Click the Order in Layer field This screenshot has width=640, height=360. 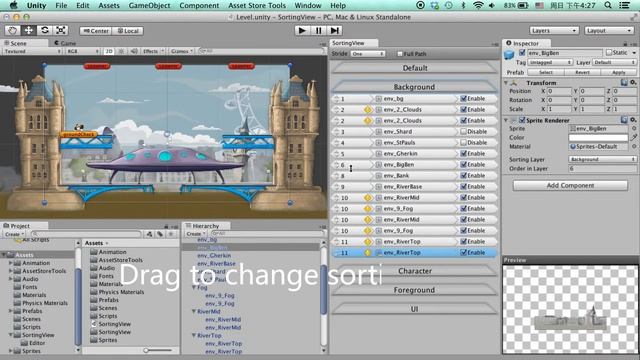602,169
